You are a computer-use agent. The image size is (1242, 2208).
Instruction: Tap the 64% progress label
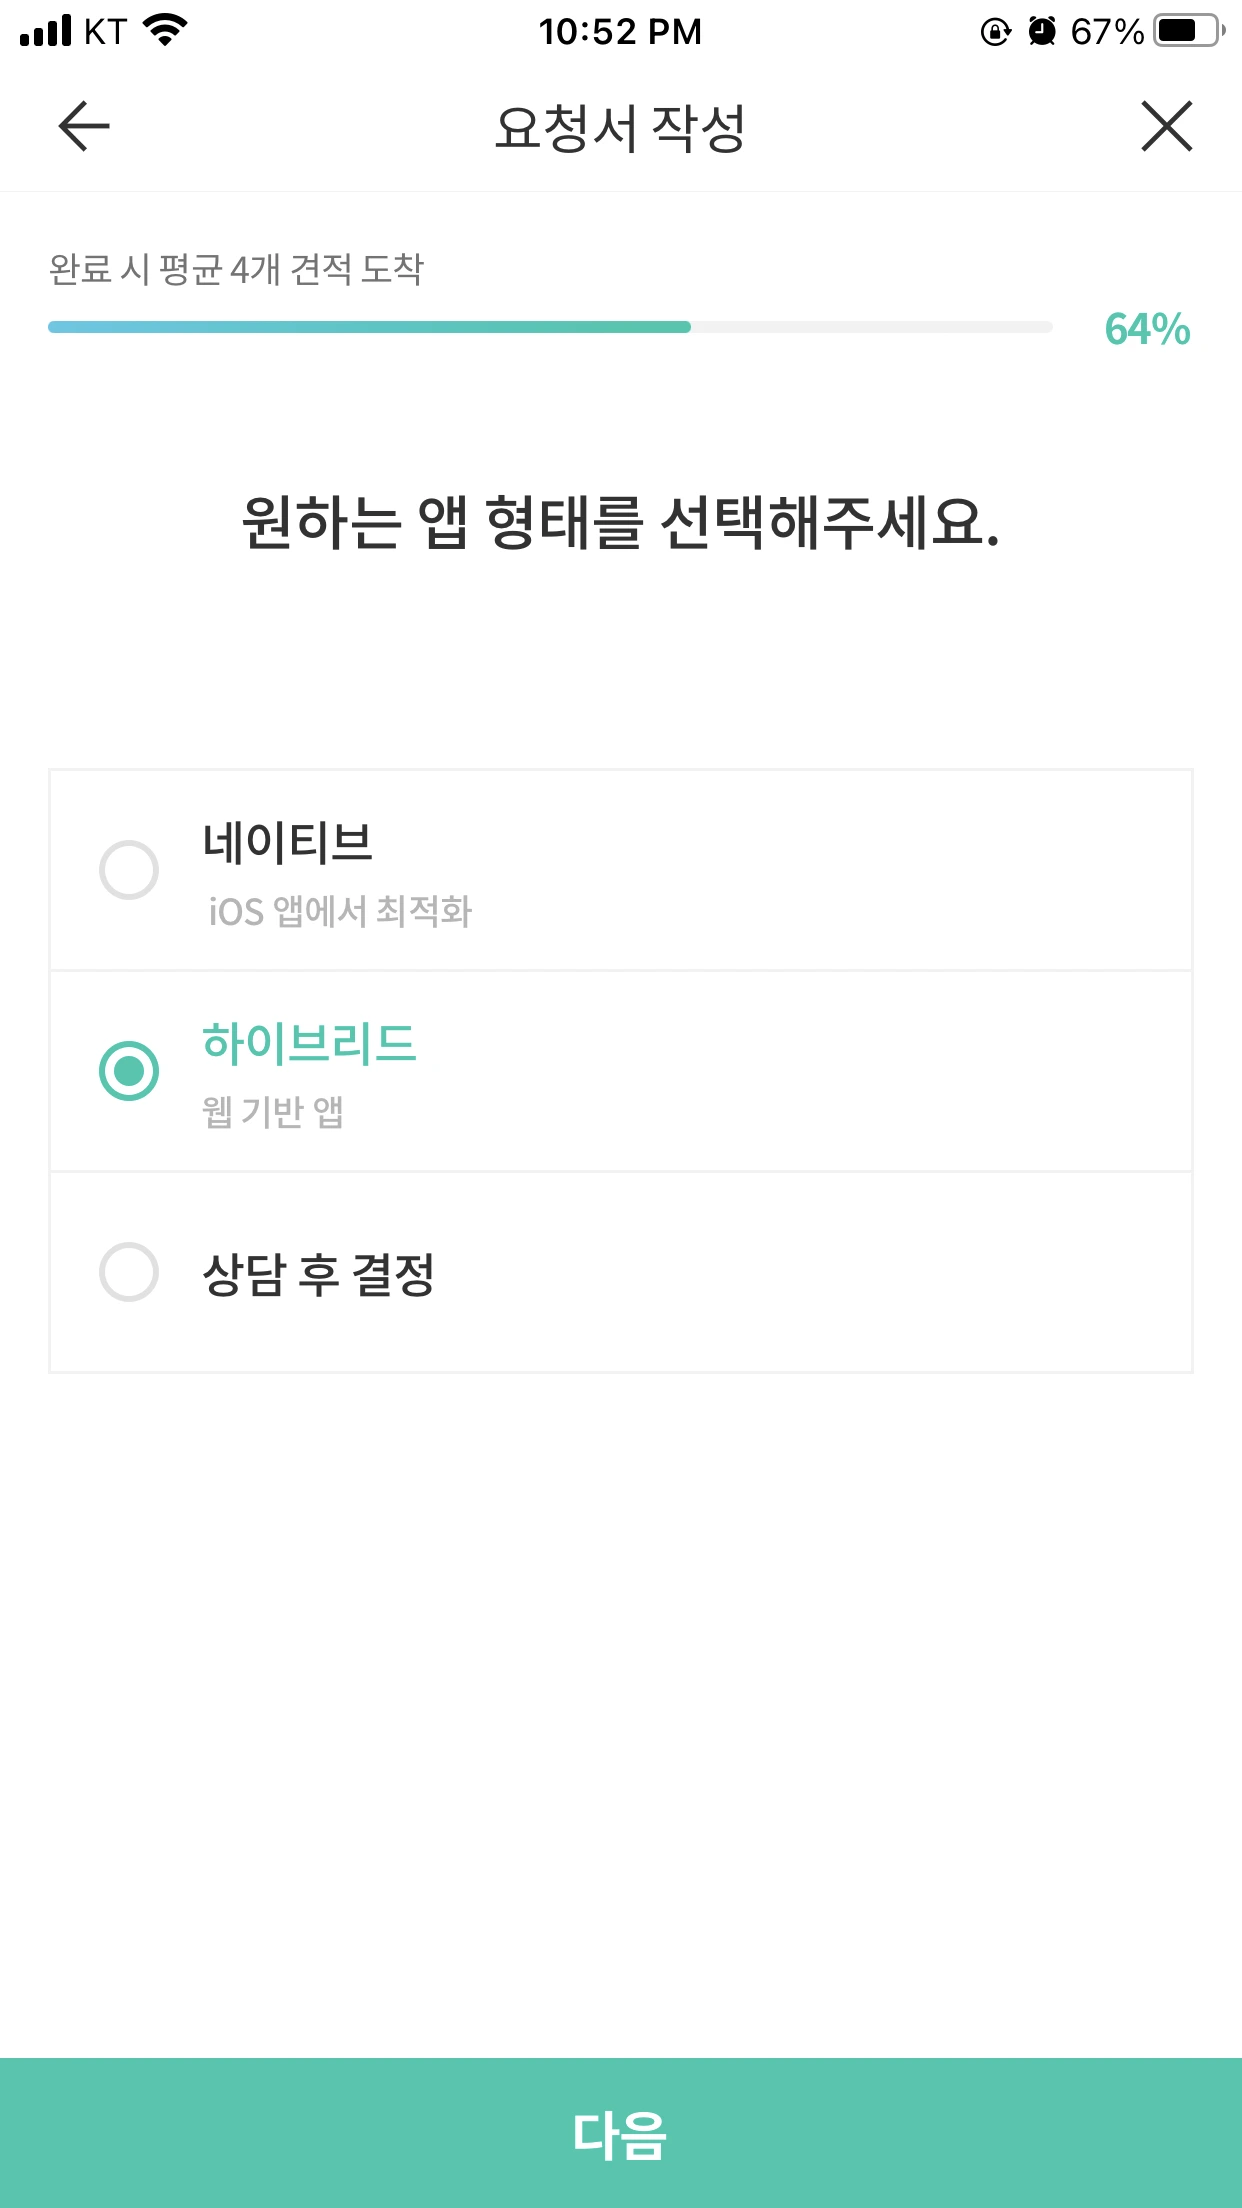1147,329
